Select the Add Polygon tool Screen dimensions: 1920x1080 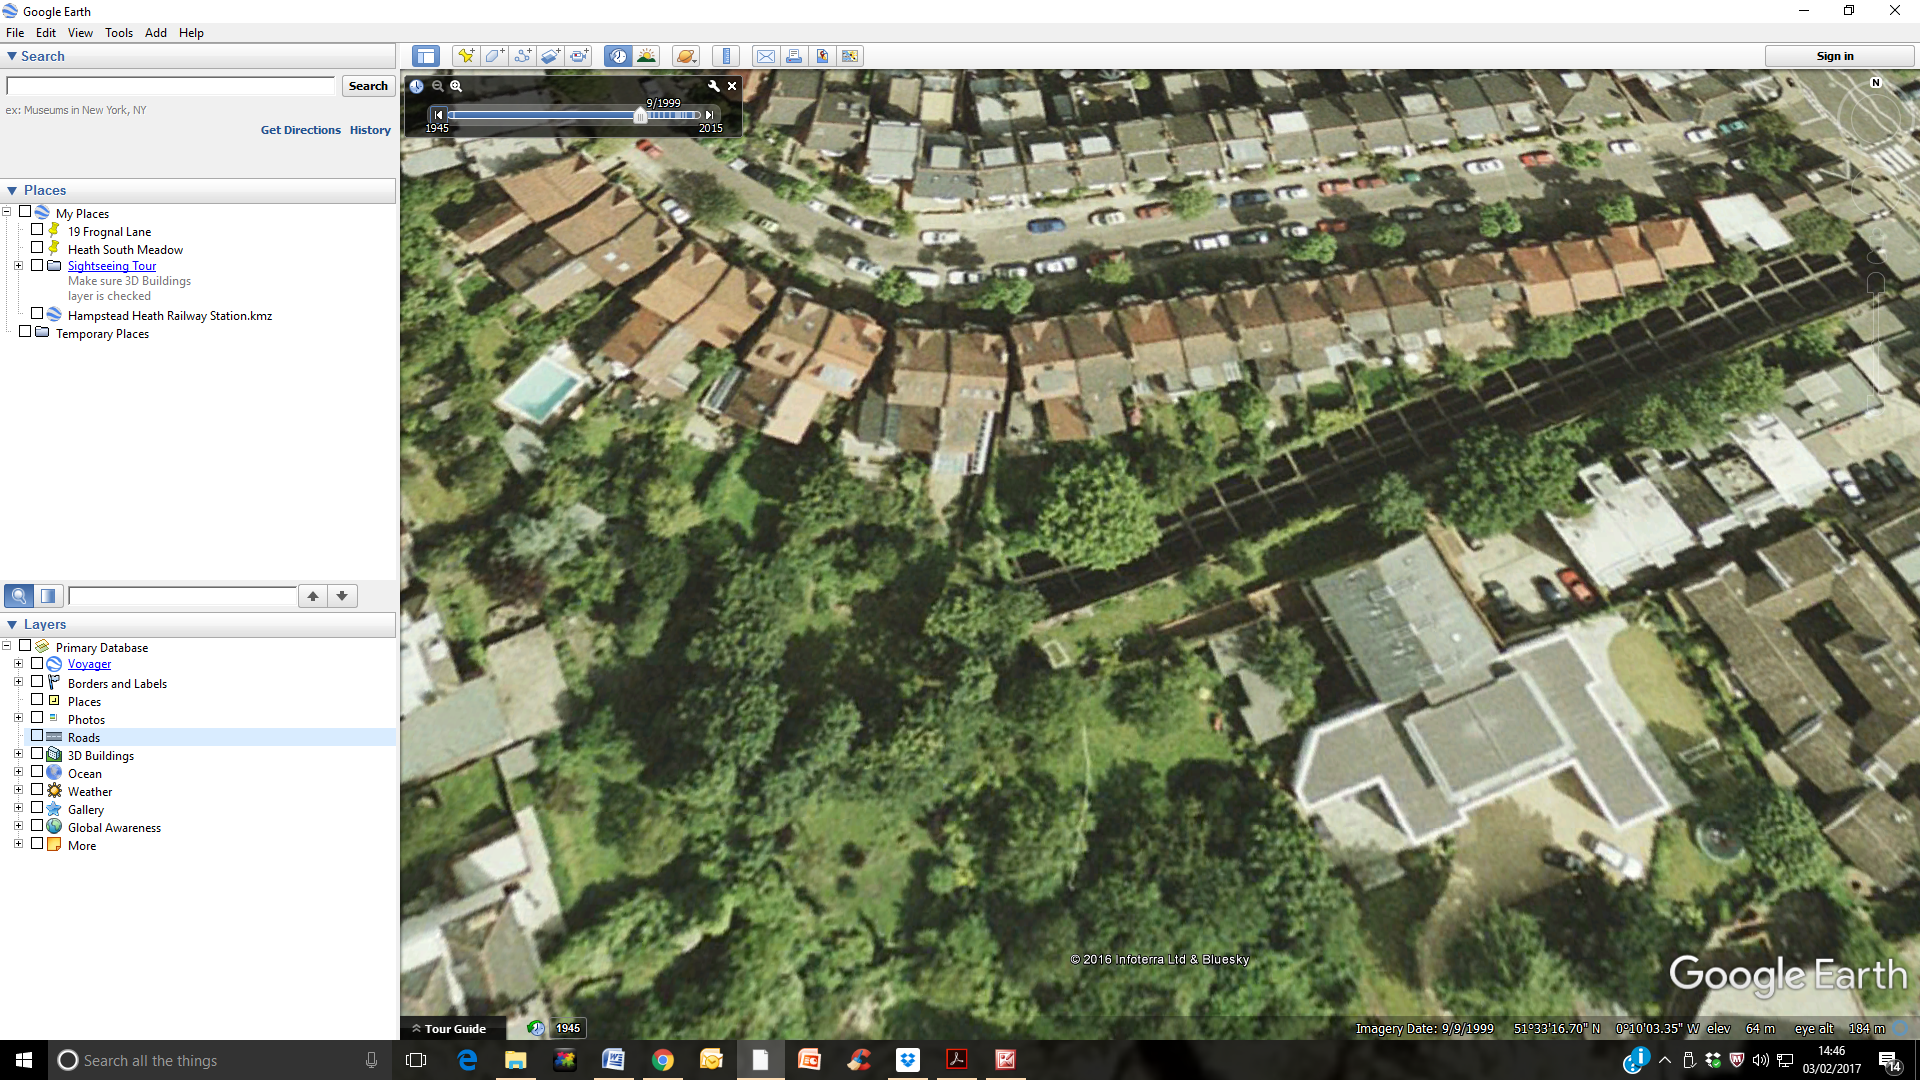coord(494,56)
